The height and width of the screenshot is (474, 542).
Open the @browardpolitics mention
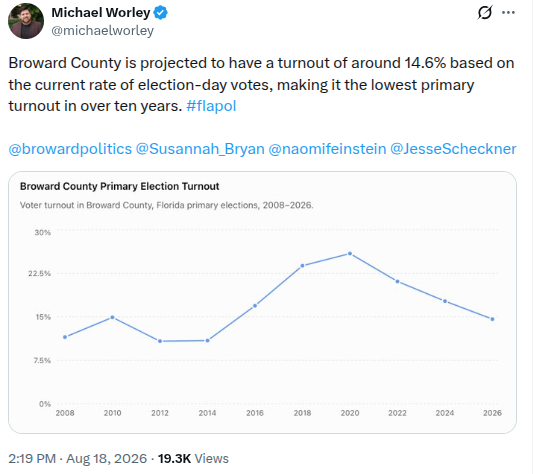(70, 149)
